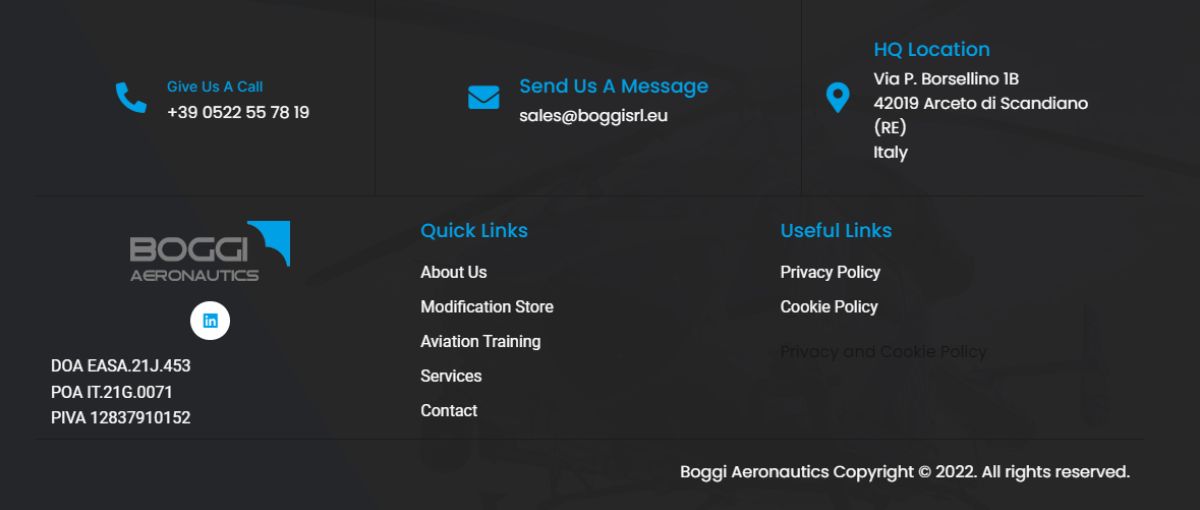Click the HQ Location heading
The width and height of the screenshot is (1200, 510).
click(x=931, y=49)
